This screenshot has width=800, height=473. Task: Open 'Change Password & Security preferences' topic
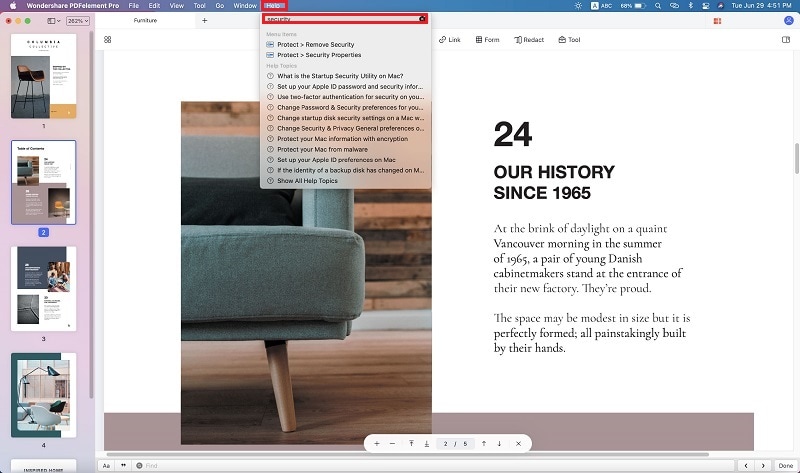click(x=345, y=107)
